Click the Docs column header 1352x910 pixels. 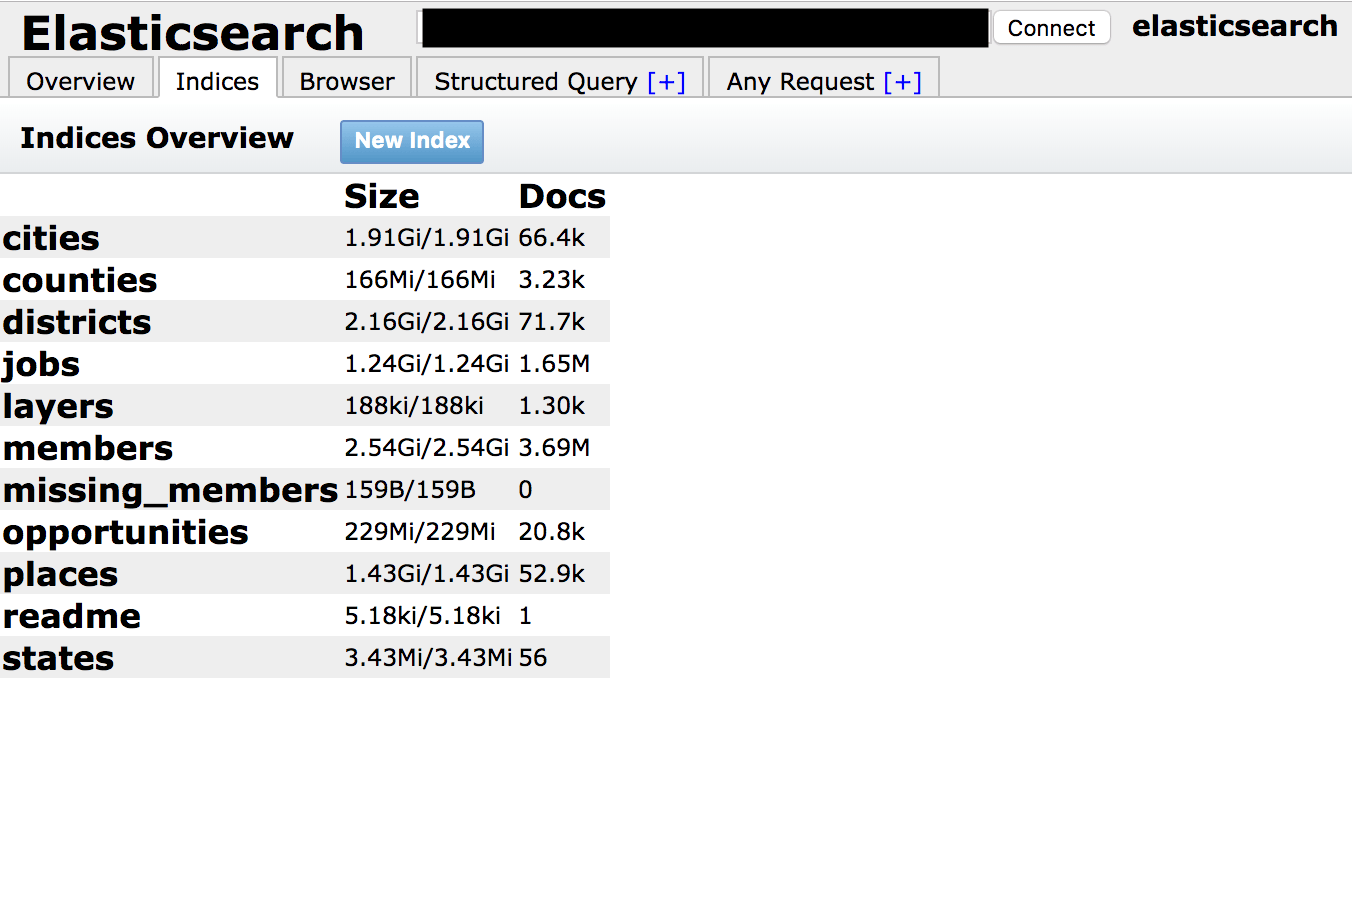tap(562, 196)
